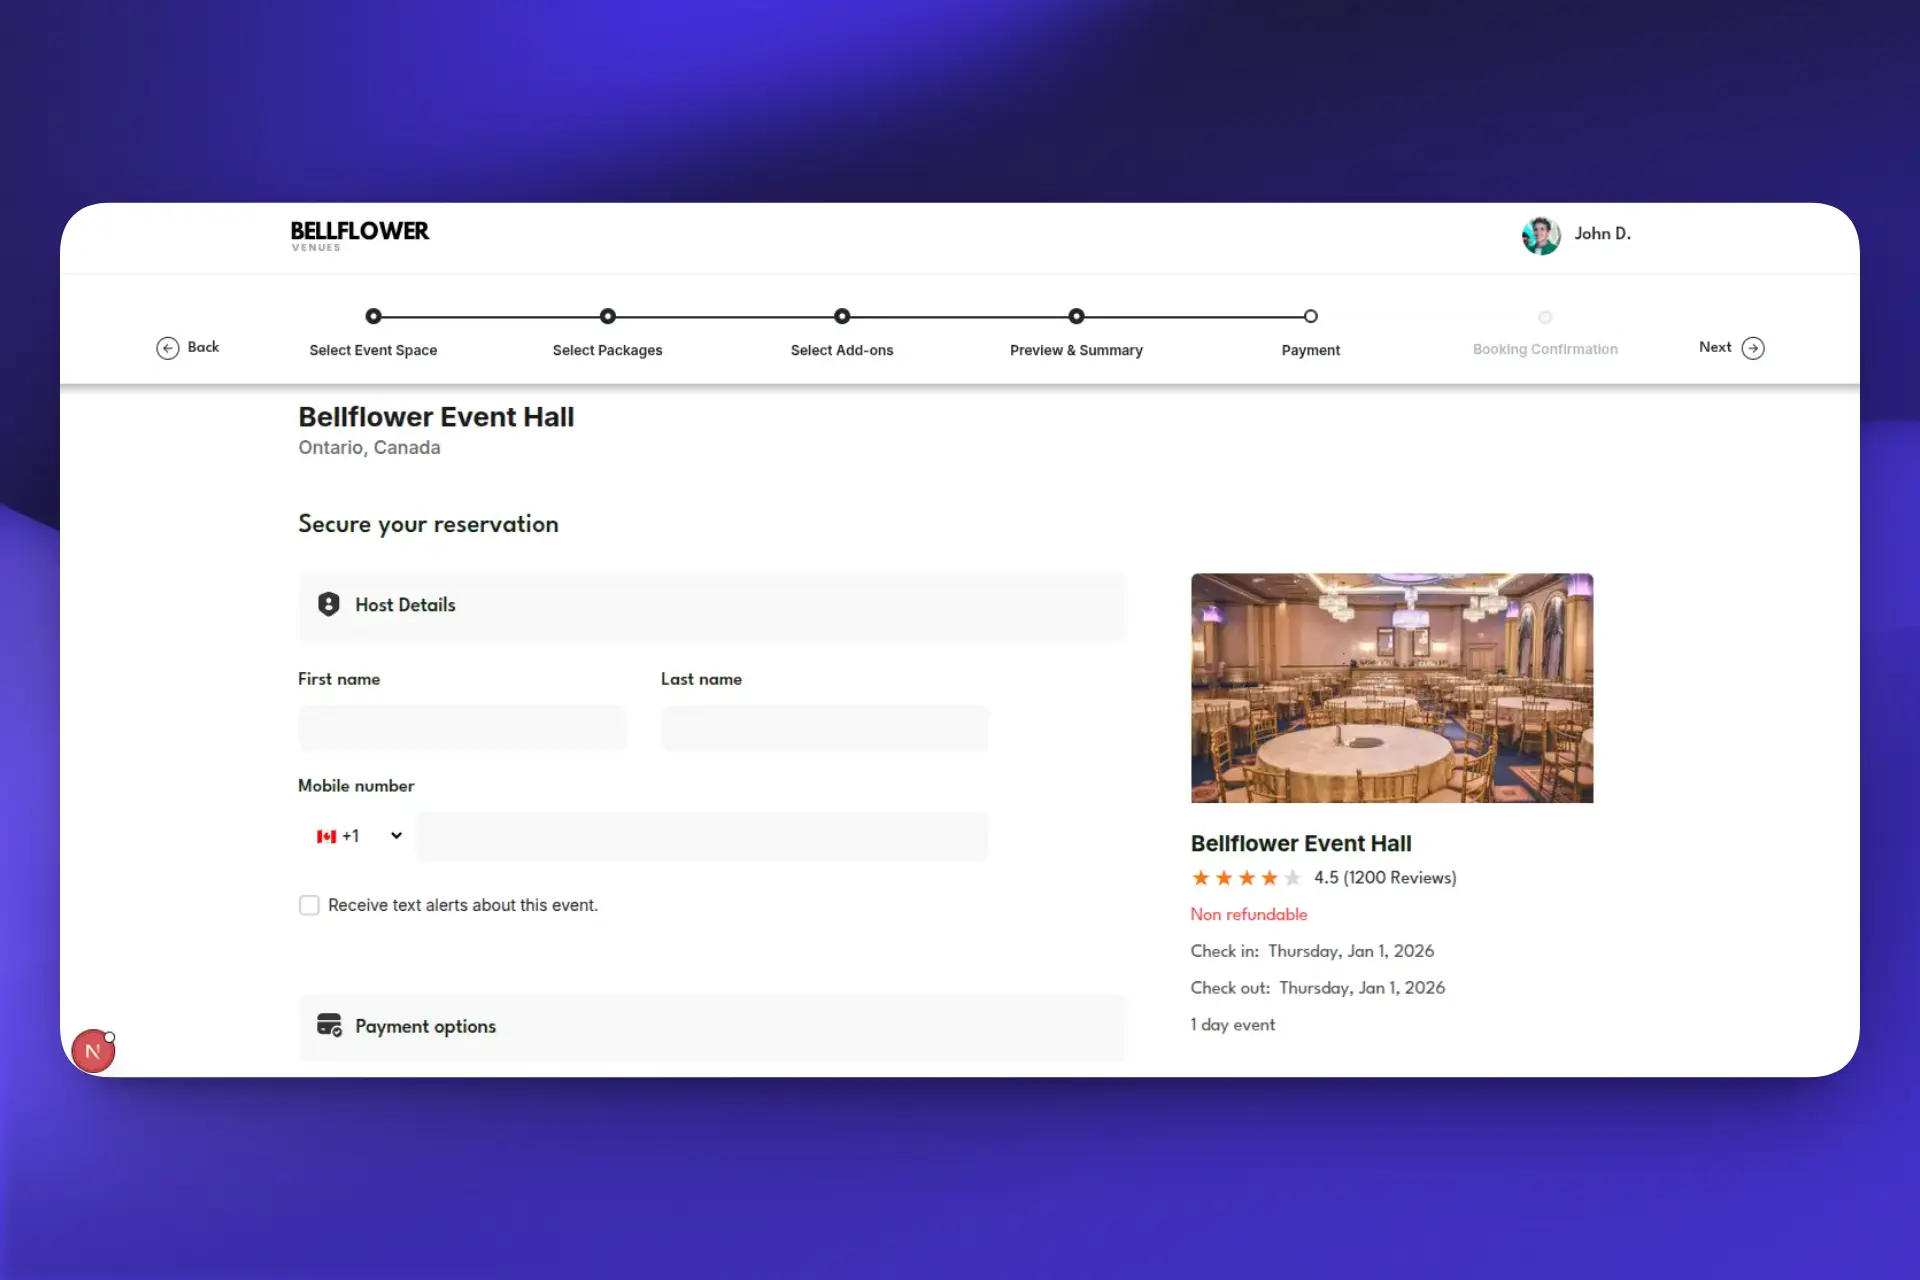Click the sidebar Bellflower Event Hall title
The image size is (1920, 1280).
pyautogui.click(x=1301, y=844)
